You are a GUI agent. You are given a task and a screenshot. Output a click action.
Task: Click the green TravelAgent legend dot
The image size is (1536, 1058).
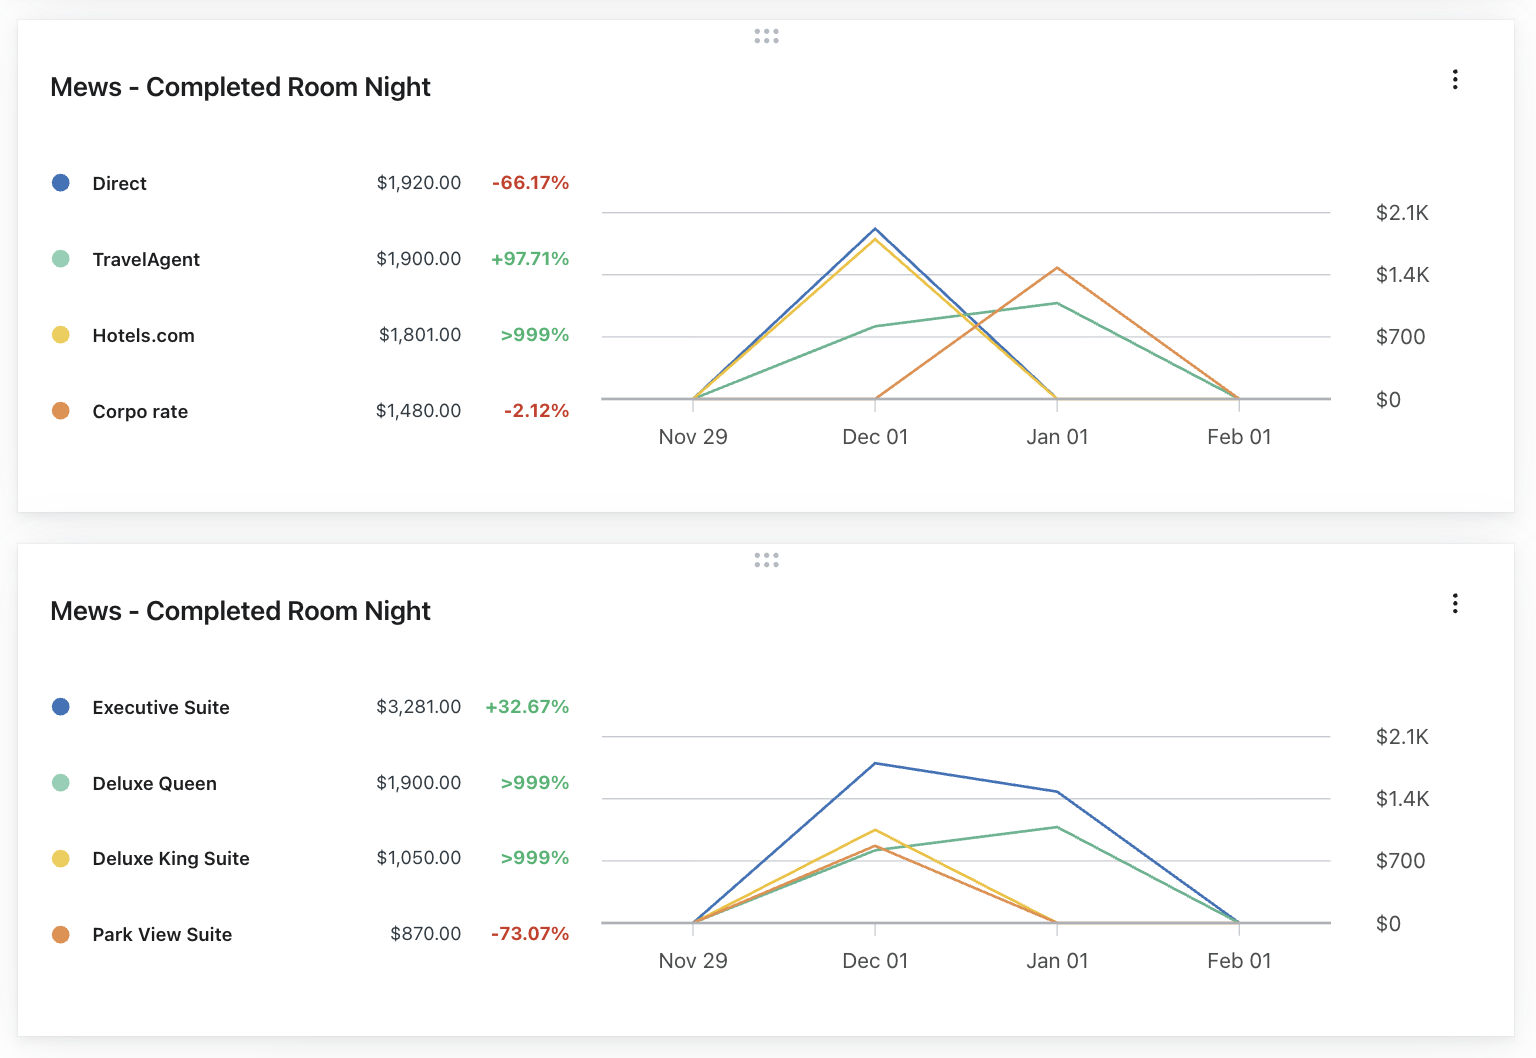pyautogui.click(x=61, y=259)
